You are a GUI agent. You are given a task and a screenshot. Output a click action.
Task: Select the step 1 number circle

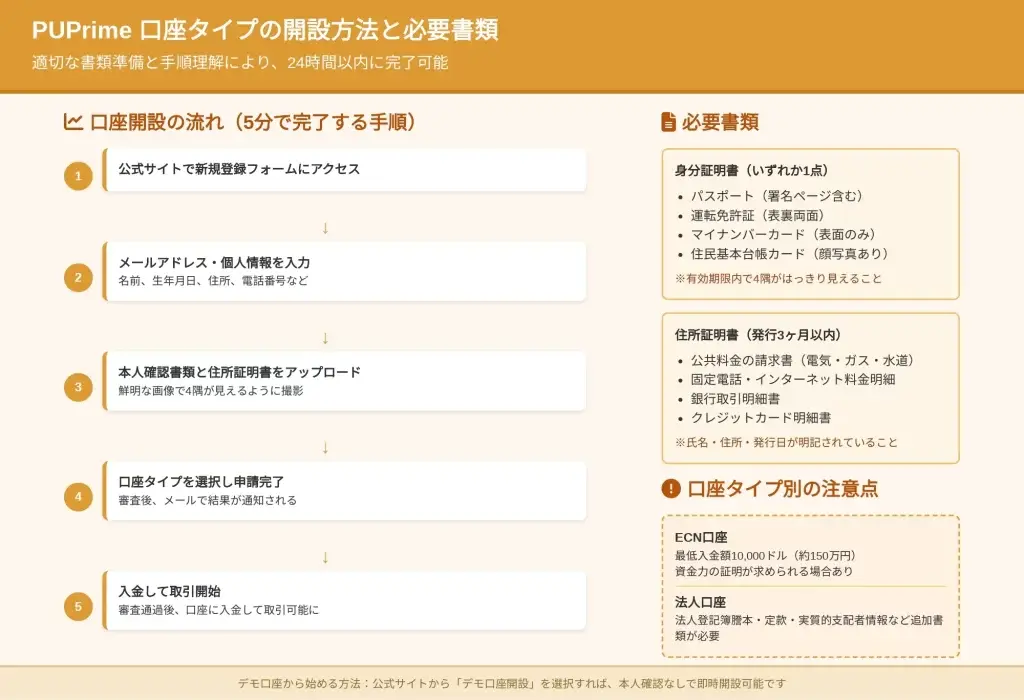coord(78,177)
